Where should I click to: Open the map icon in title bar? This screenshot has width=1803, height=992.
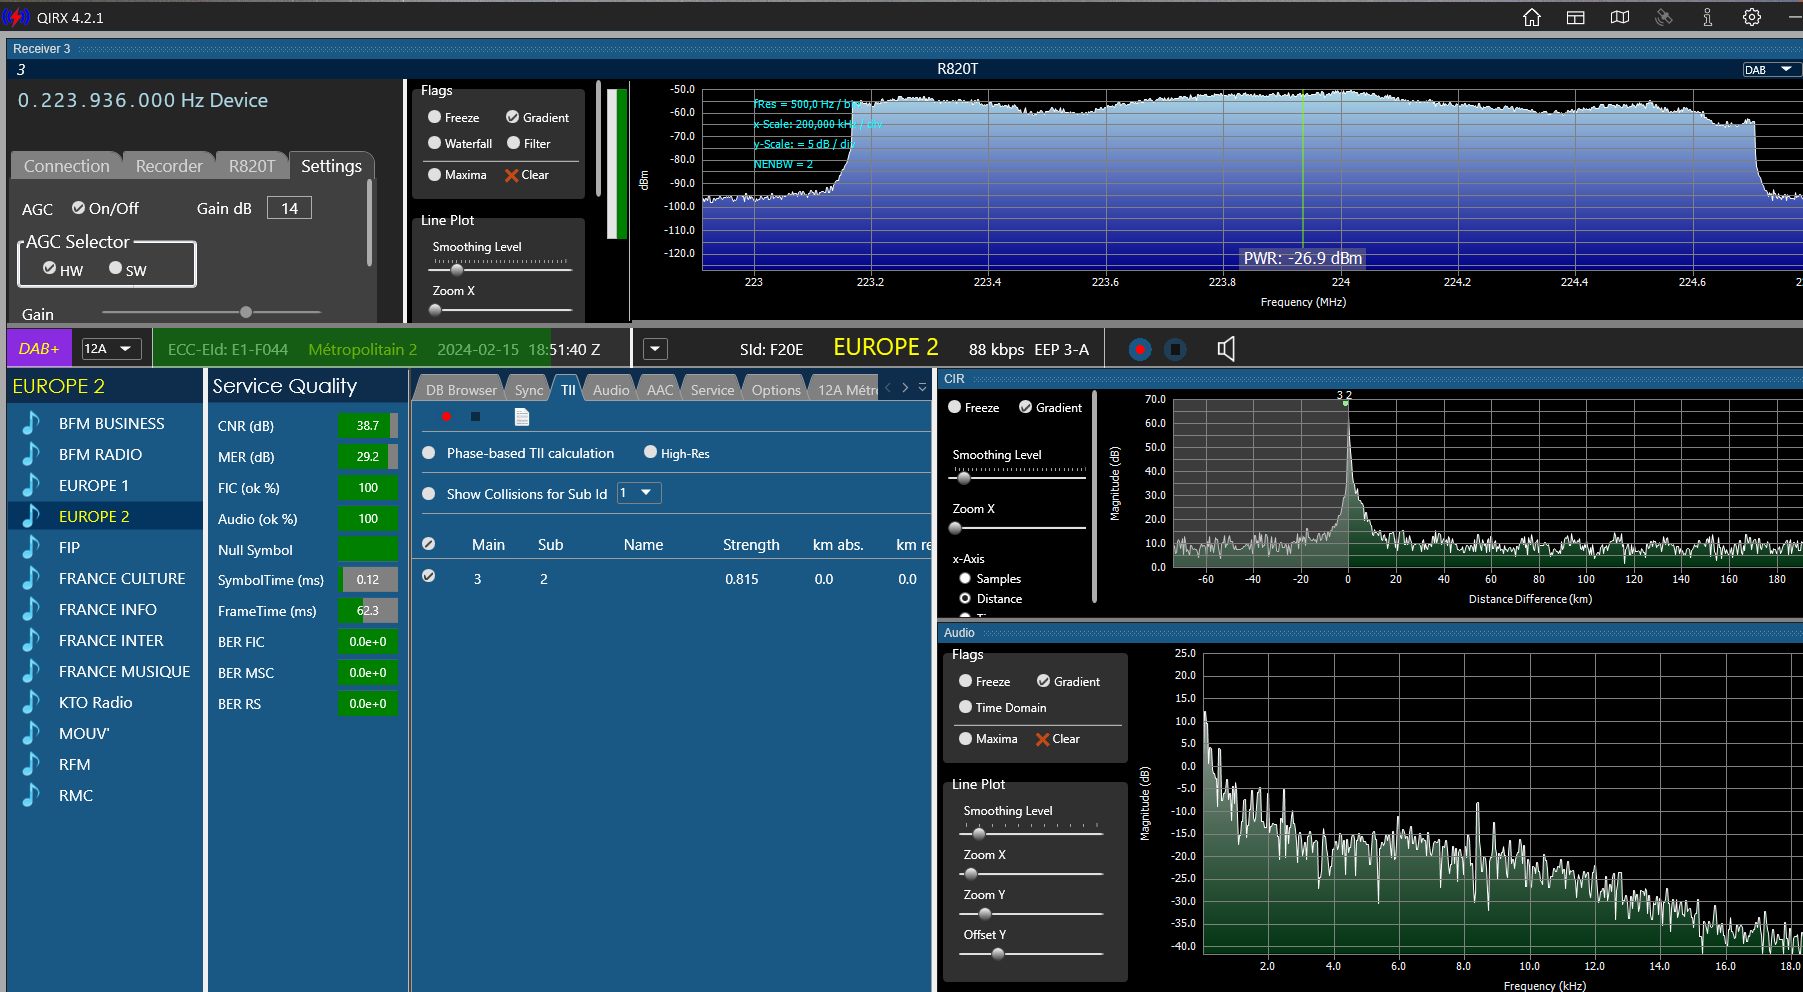[1620, 17]
